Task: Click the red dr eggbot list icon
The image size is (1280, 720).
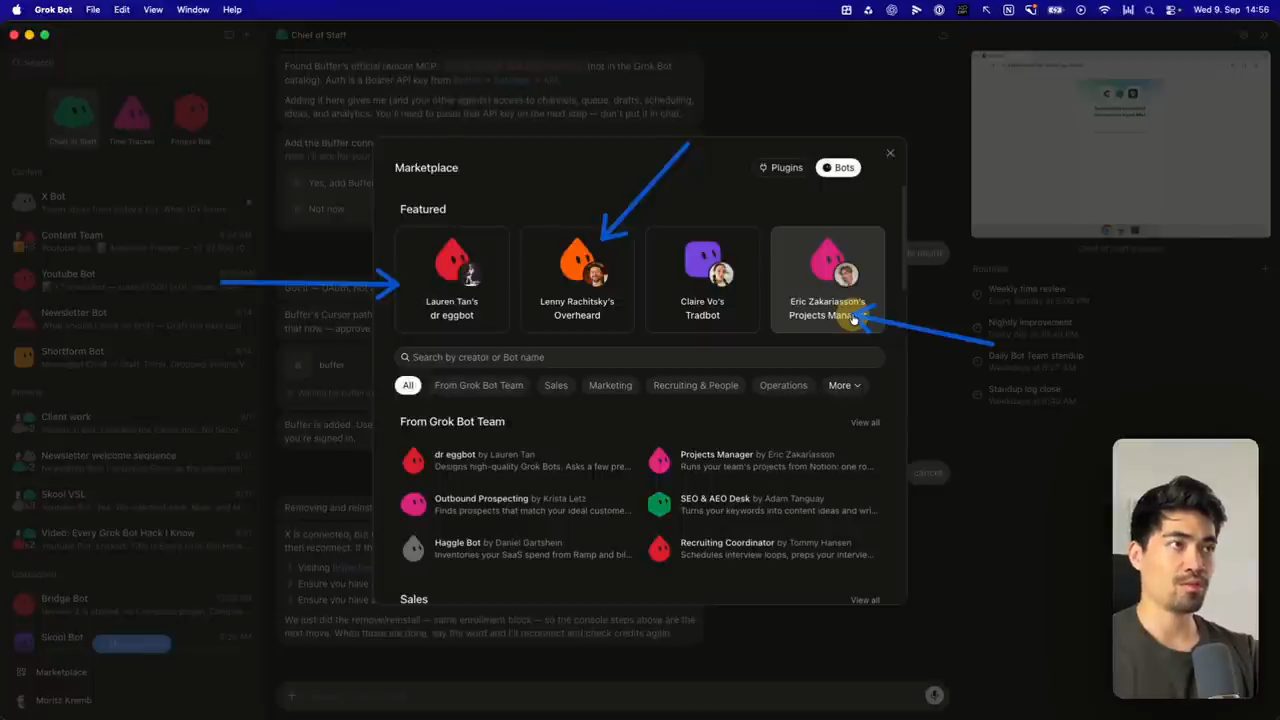Action: 413,460
